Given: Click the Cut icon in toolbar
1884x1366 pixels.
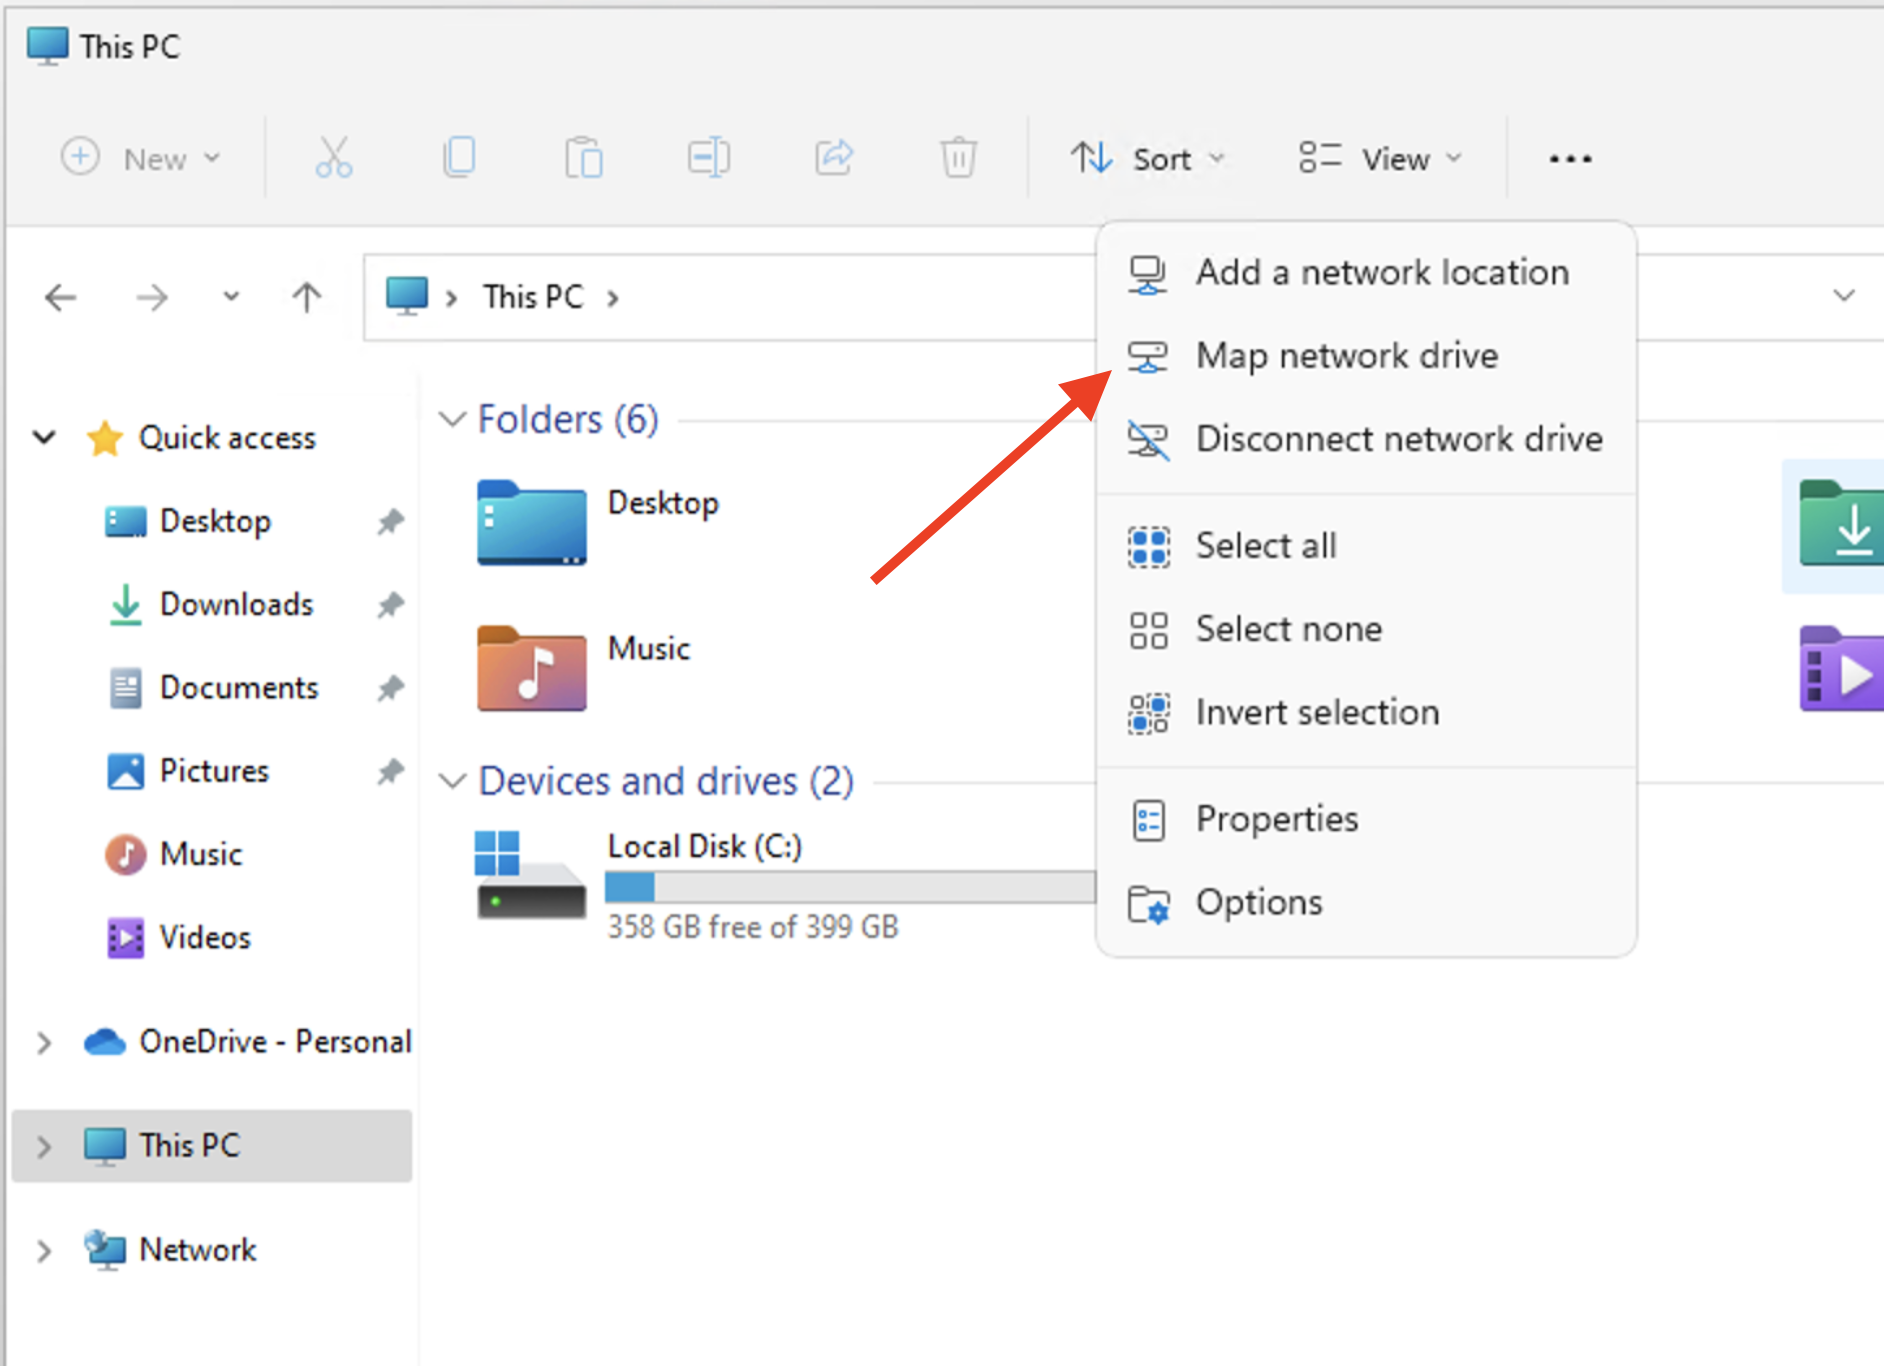Looking at the screenshot, I should pyautogui.click(x=333, y=157).
